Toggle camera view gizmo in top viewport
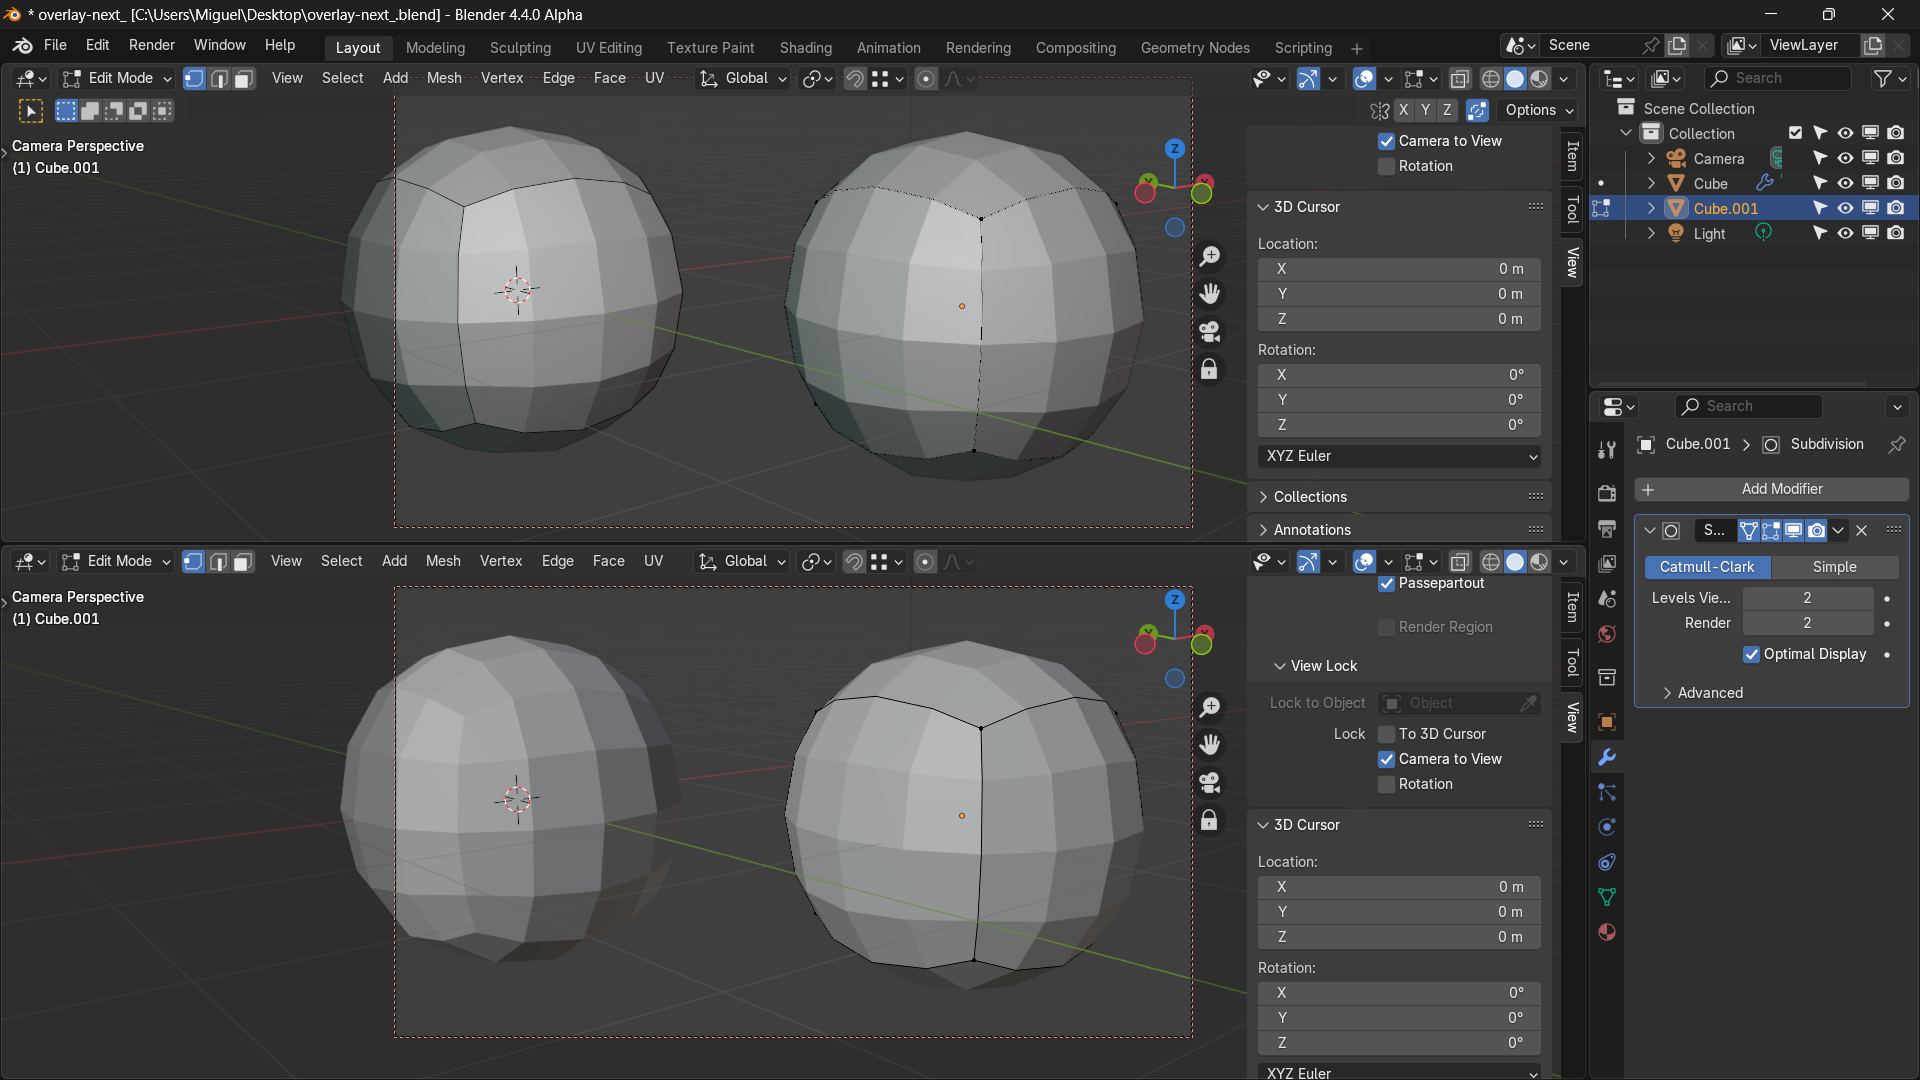1920x1080 pixels. coord(1210,331)
